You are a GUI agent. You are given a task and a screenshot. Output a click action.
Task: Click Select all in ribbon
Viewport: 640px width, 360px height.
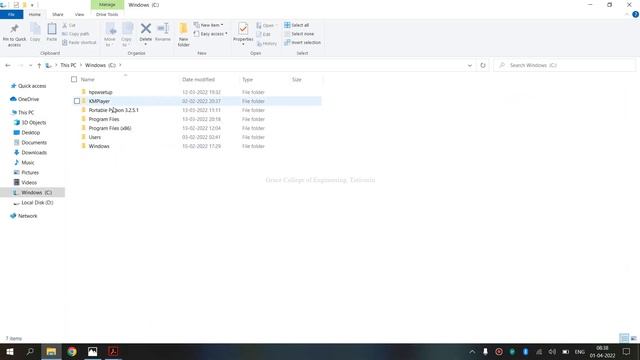tap(297, 25)
